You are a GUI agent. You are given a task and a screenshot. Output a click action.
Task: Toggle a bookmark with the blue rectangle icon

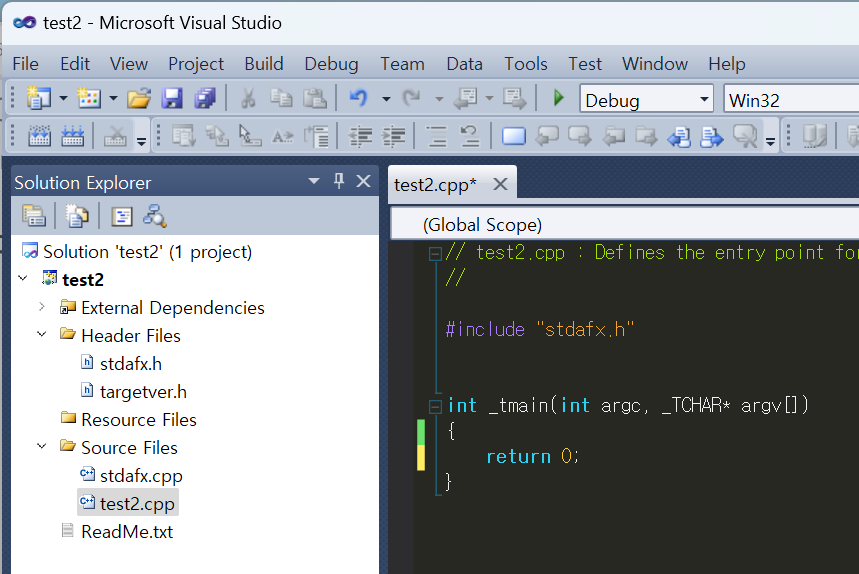(x=513, y=136)
